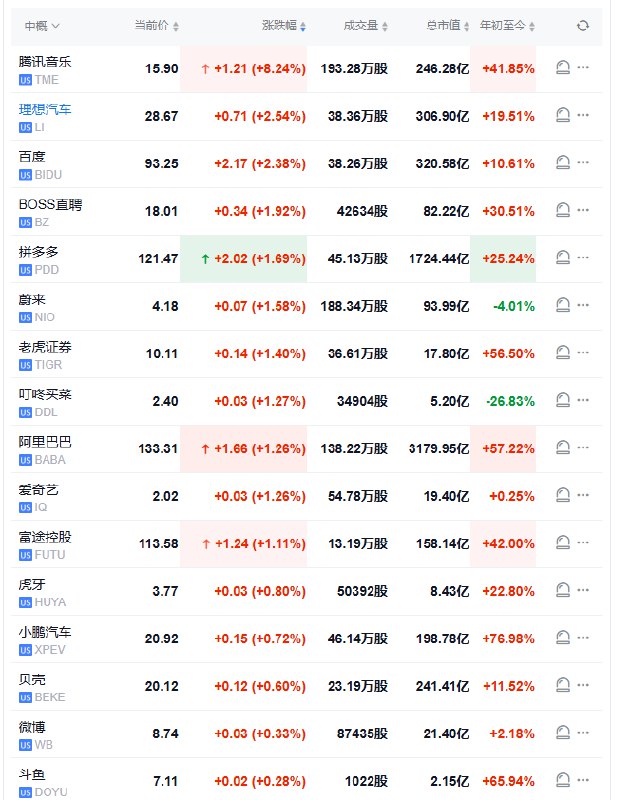Click 百度 price 93.25
Viewport: 631px width, 800px height.
pos(162,164)
